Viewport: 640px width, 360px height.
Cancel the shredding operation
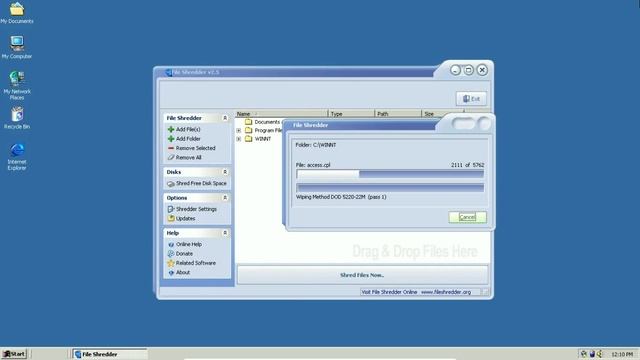467,217
